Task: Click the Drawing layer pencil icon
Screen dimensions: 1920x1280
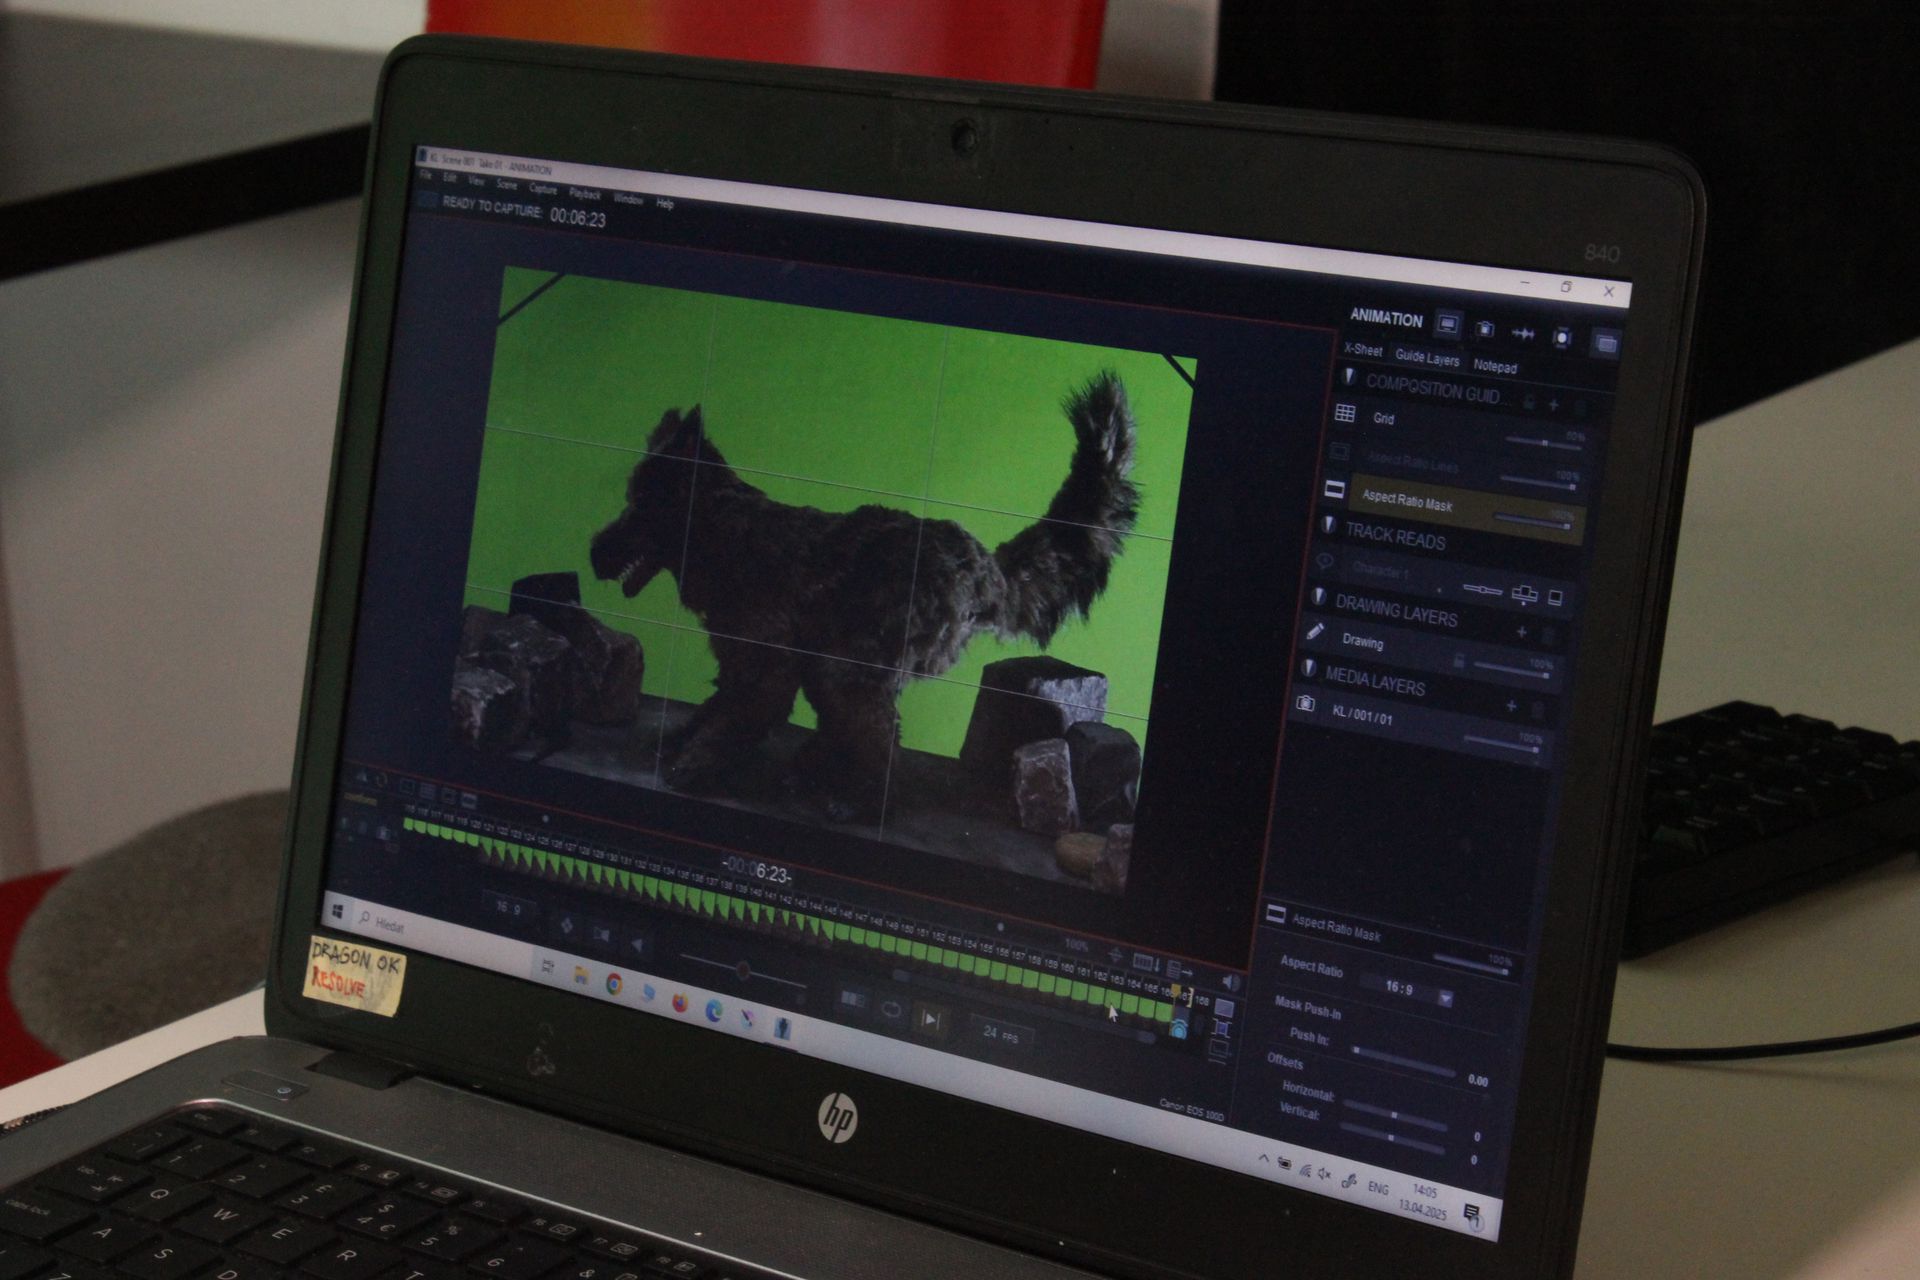Action: pos(1315,632)
